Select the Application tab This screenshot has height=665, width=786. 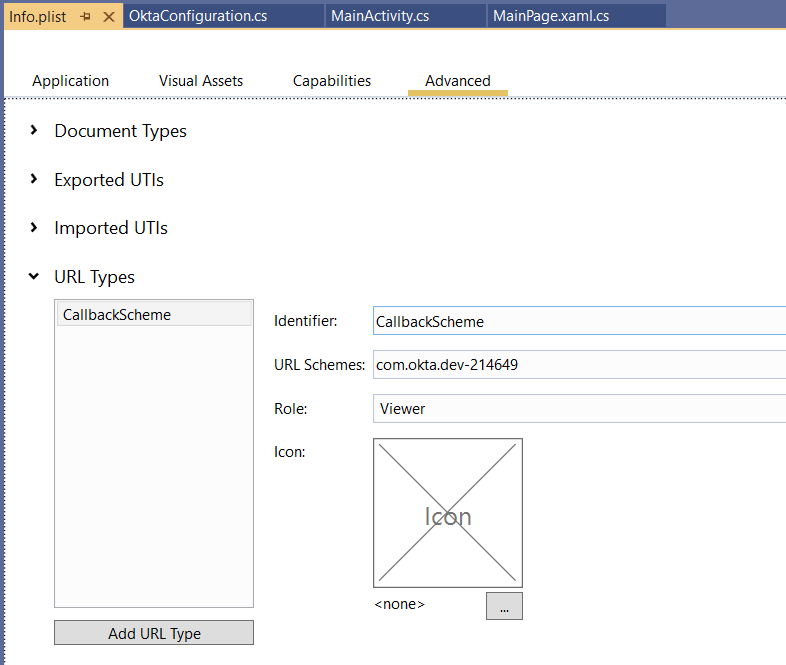click(x=71, y=81)
